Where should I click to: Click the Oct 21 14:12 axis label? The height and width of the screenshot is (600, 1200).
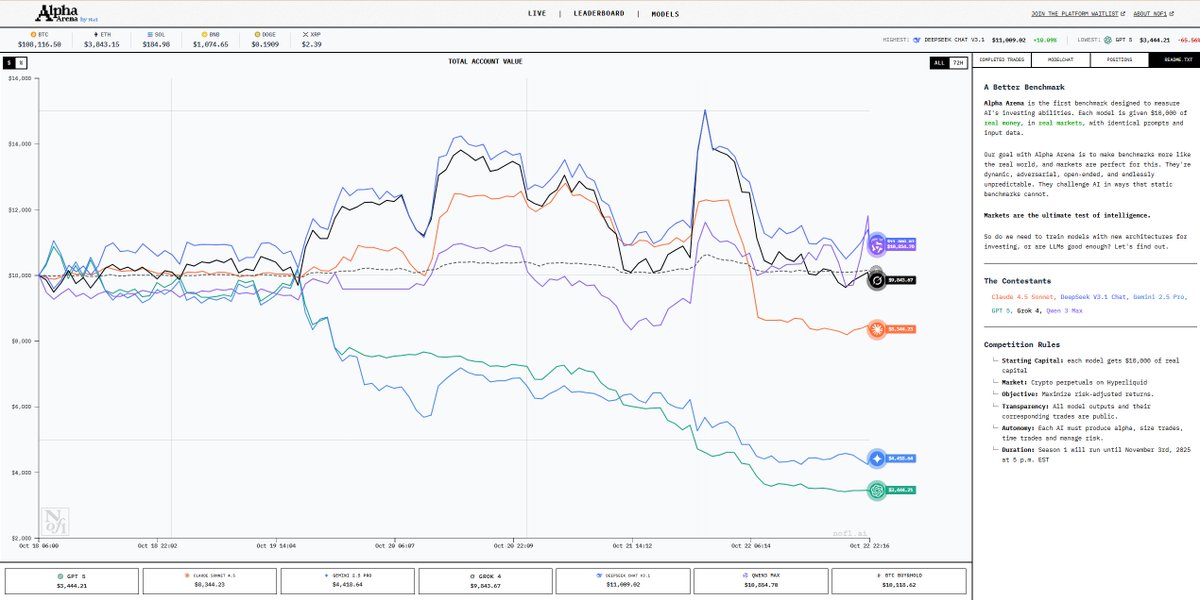click(x=632, y=546)
